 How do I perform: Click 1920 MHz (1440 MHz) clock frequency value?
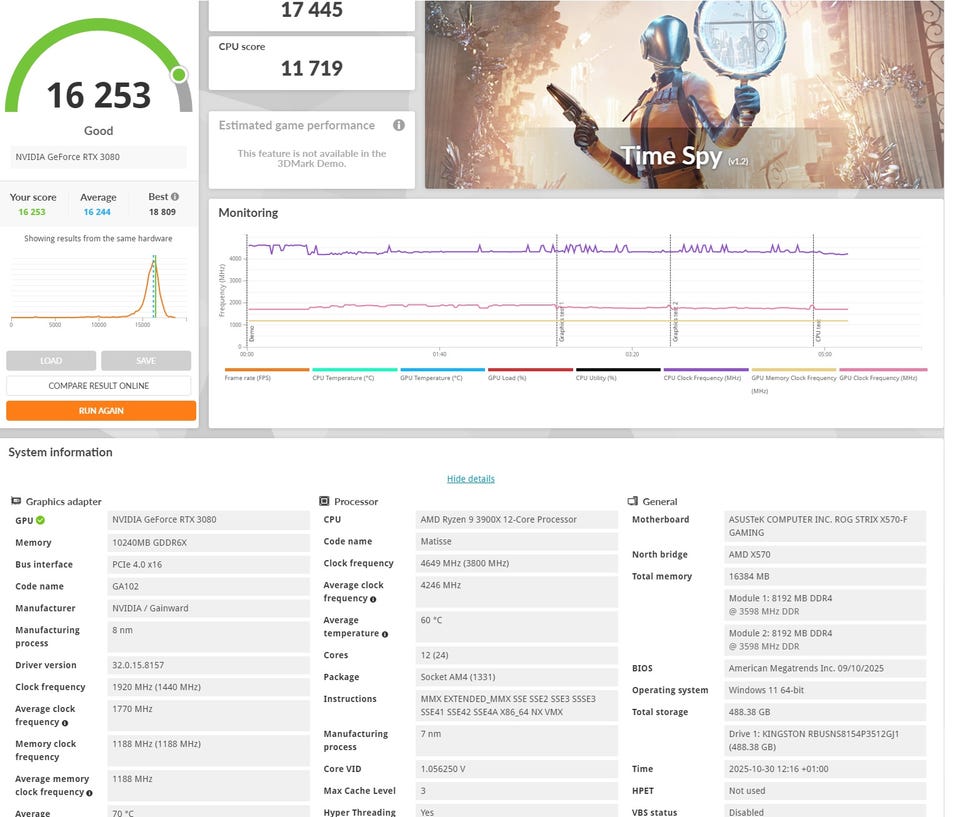pyautogui.click(x=208, y=687)
